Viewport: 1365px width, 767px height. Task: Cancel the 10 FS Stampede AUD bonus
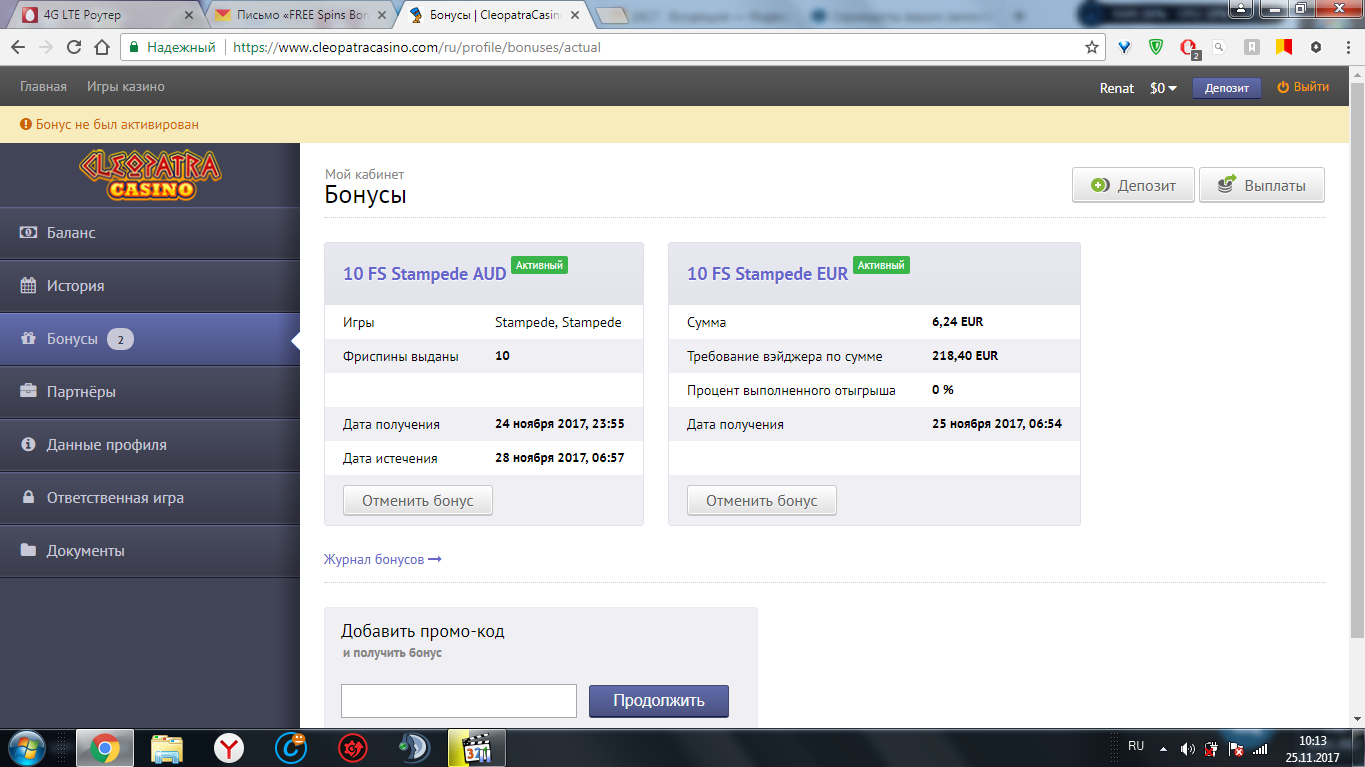click(417, 500)
